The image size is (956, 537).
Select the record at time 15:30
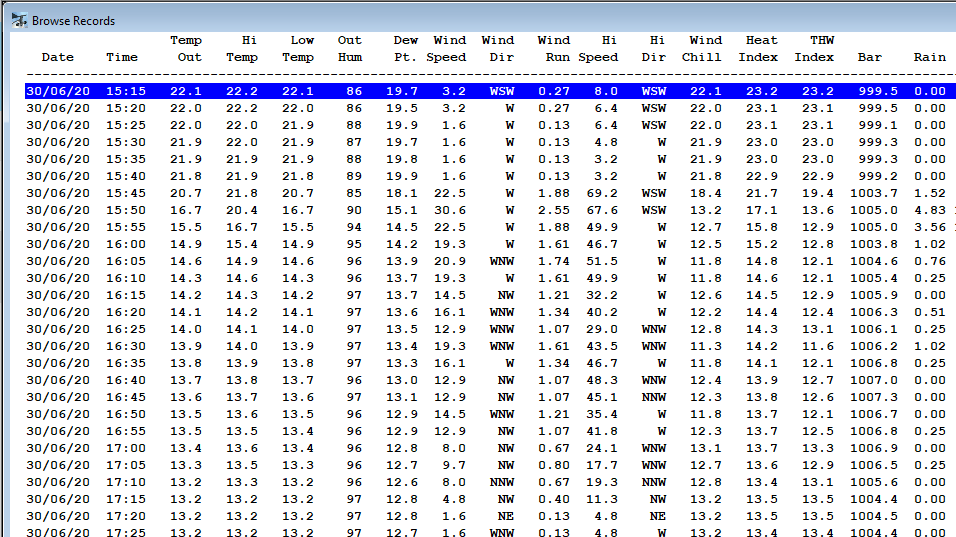pos(490,142)
